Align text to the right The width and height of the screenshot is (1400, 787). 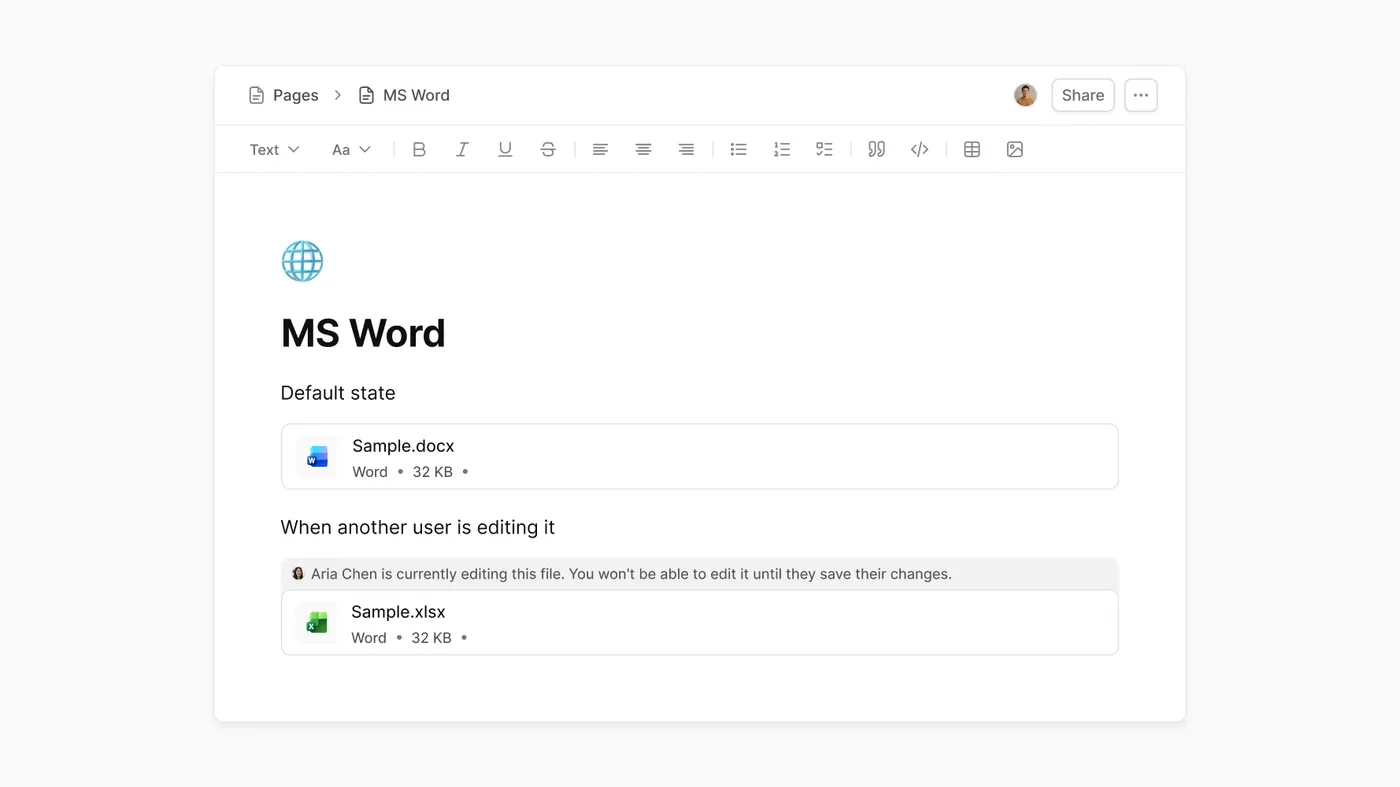coord(686,149)
